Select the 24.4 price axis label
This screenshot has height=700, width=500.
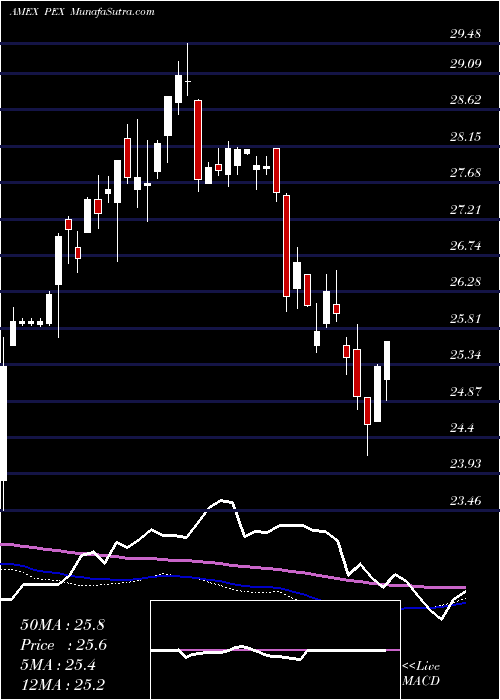462,428
